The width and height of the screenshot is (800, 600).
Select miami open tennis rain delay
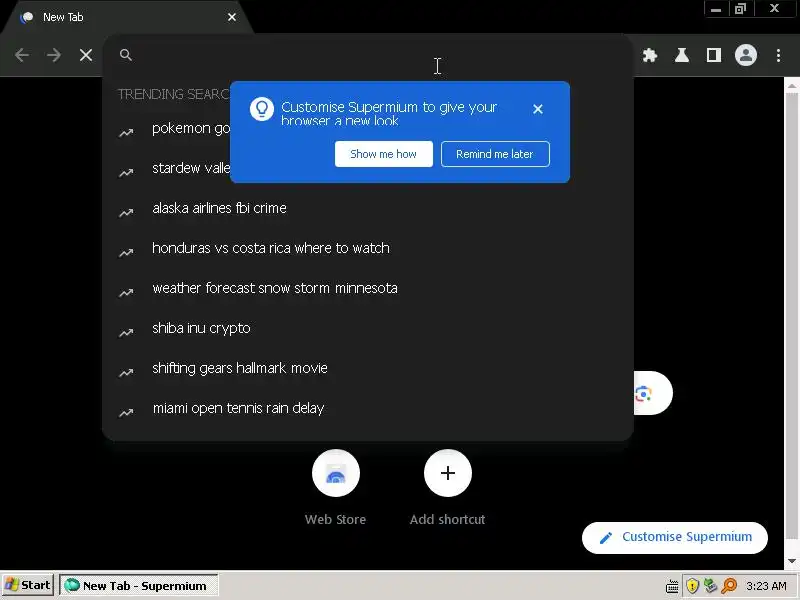click(367, 408)
